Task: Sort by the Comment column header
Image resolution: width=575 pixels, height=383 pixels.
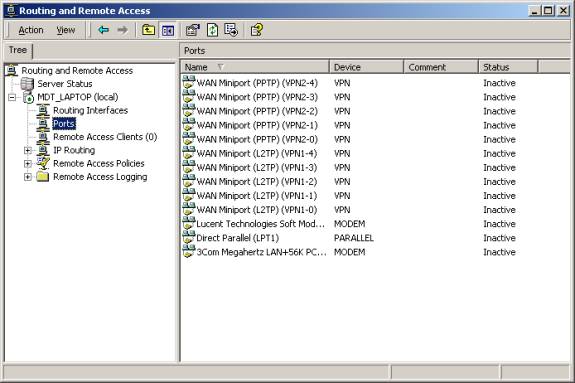Action: tap(441, 67)
